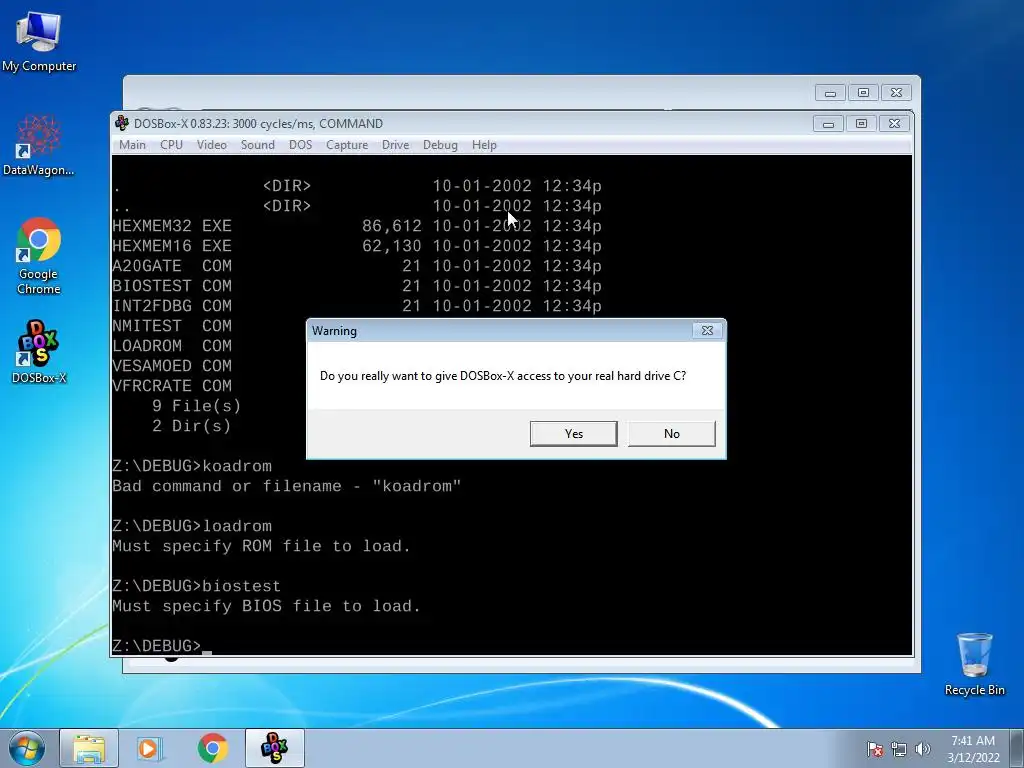Minimize the DOSBox-X window
This screenshot has width=1024, height=768.
pos(828,123)
